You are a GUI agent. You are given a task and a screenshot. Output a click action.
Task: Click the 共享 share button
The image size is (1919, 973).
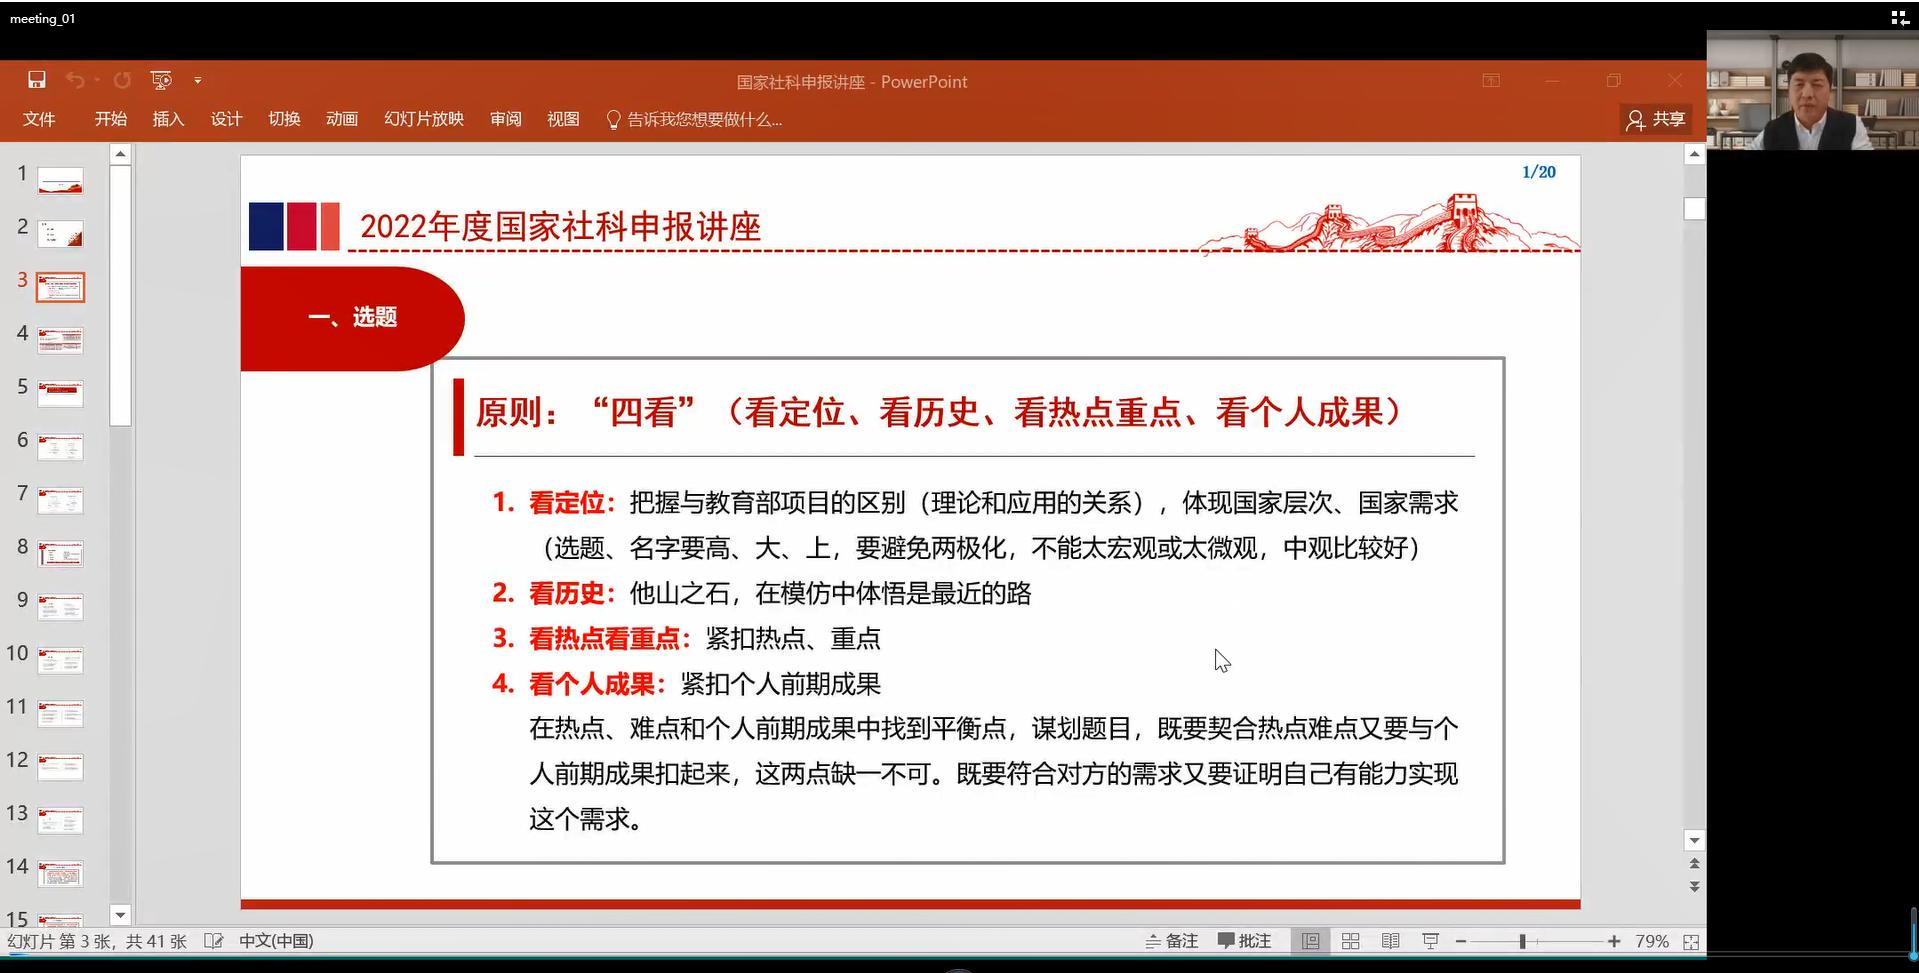(1656, 119)
